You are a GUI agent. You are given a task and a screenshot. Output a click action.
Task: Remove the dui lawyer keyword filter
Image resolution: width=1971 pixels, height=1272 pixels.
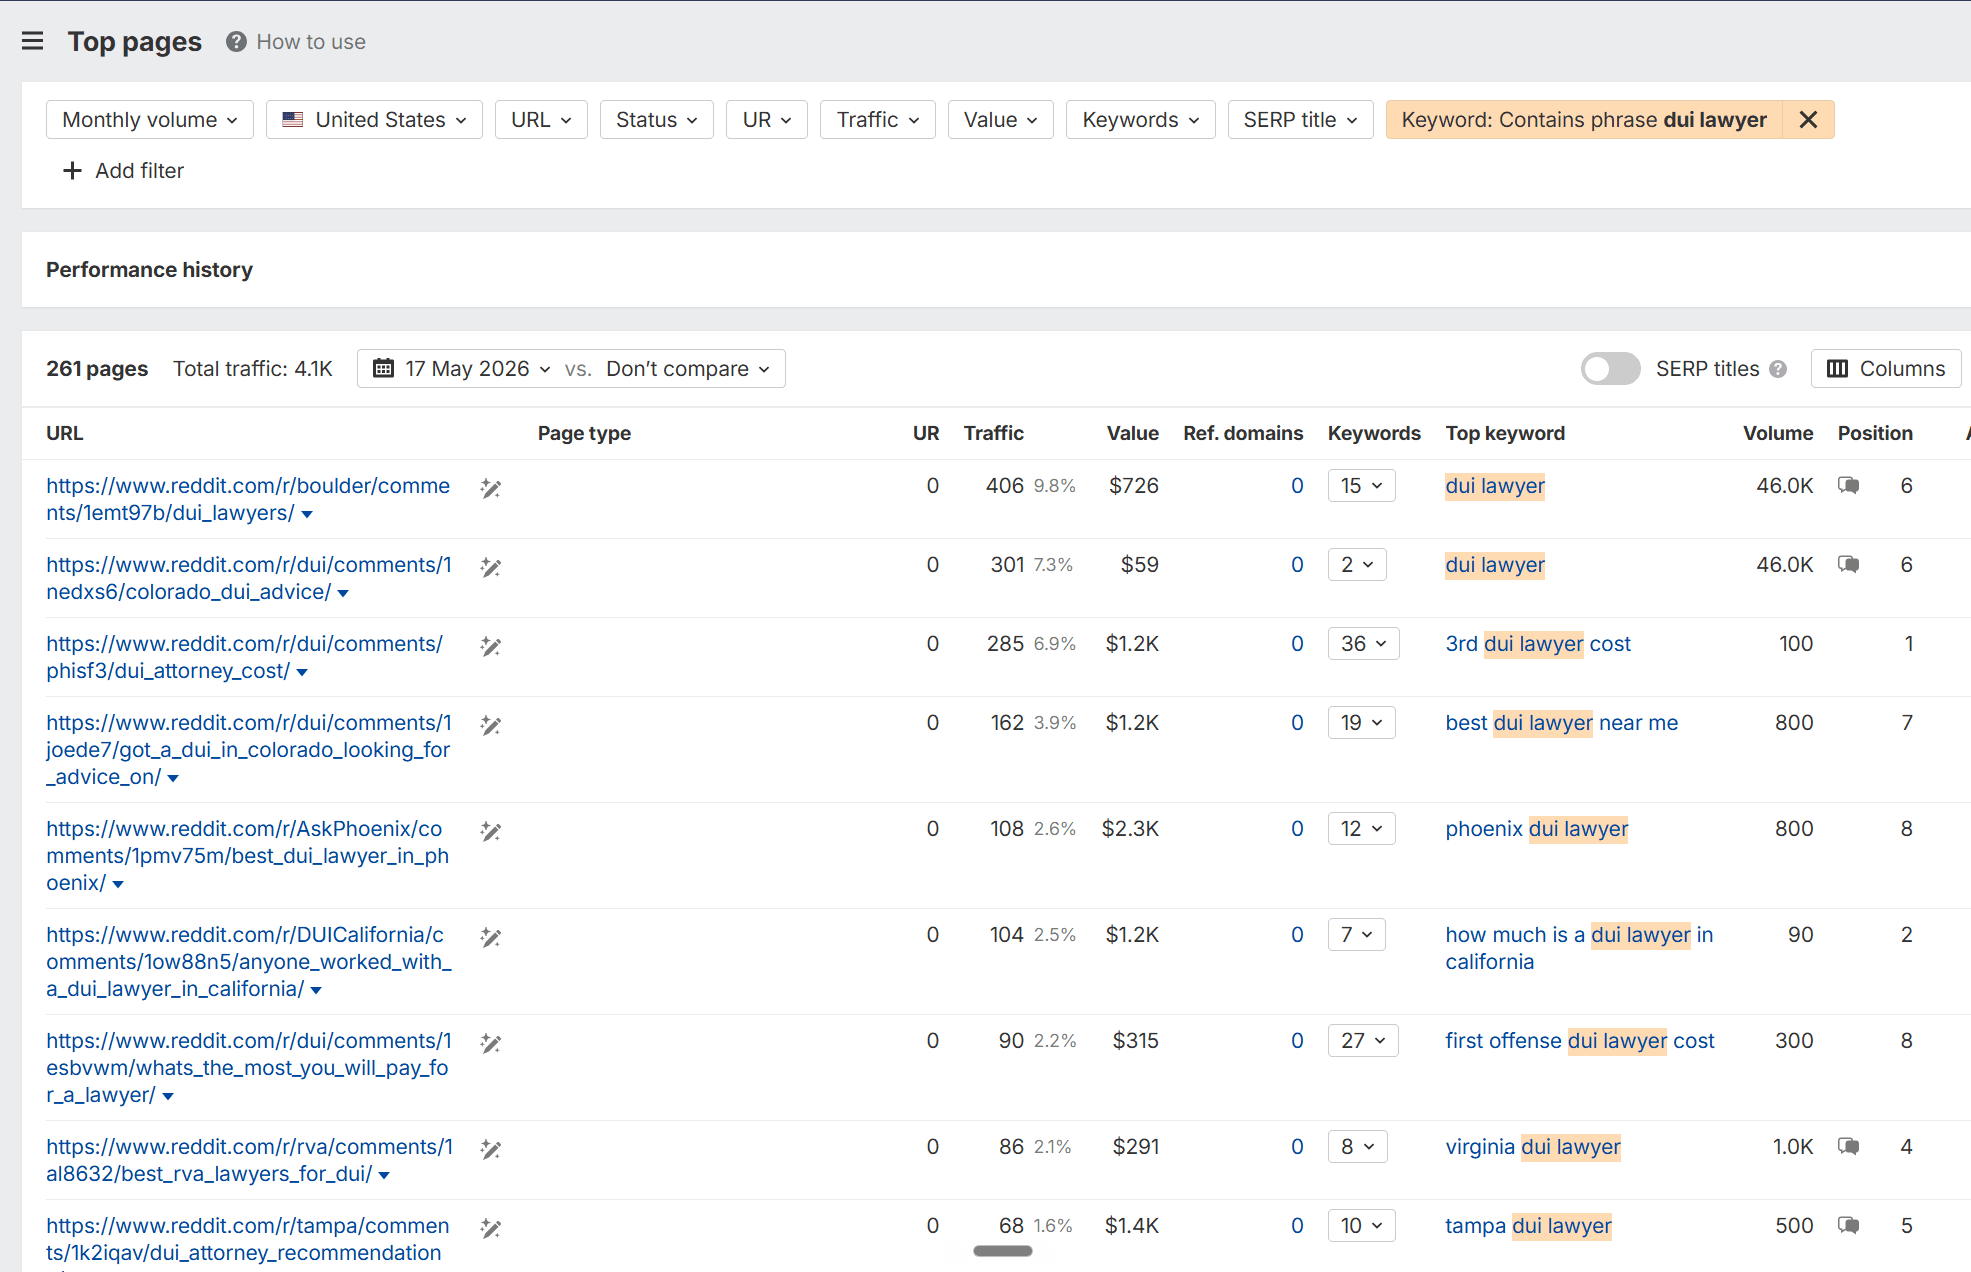[1808, 120]
